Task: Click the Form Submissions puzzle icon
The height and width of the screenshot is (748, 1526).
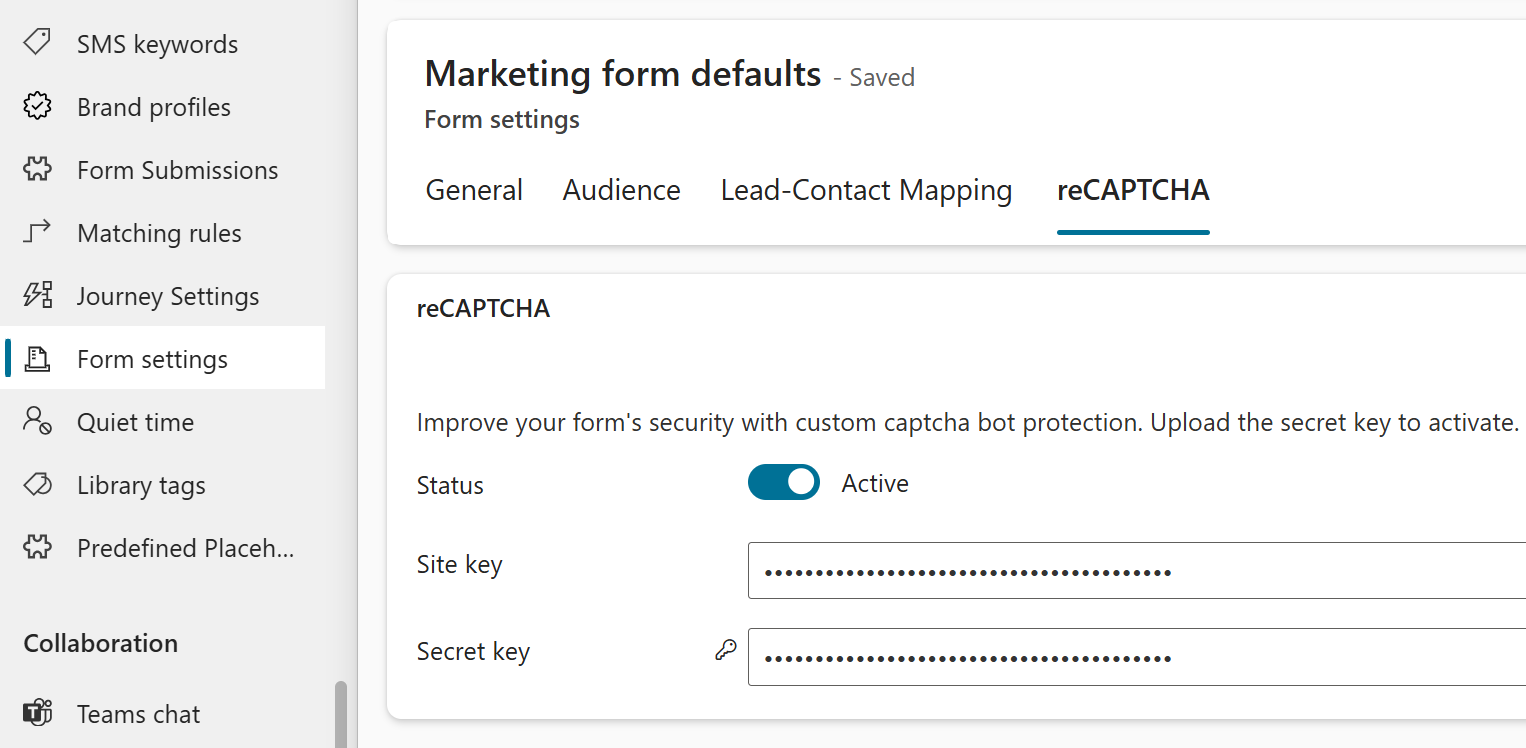Action: click(37, 169)
